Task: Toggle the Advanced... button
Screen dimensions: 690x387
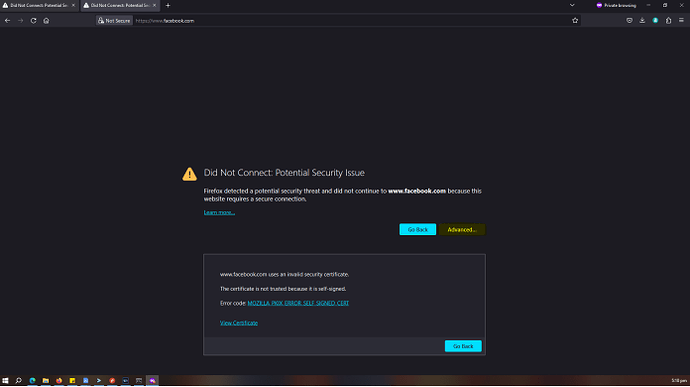Action: point(462,230)
